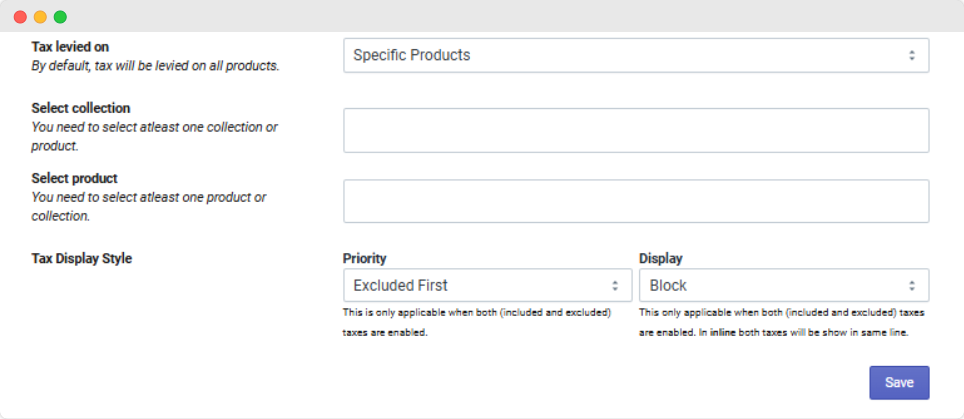Click the Priority help text below dropdown
Image resolution: width=964 pixels, height=419 pixels.
(476, 322)
